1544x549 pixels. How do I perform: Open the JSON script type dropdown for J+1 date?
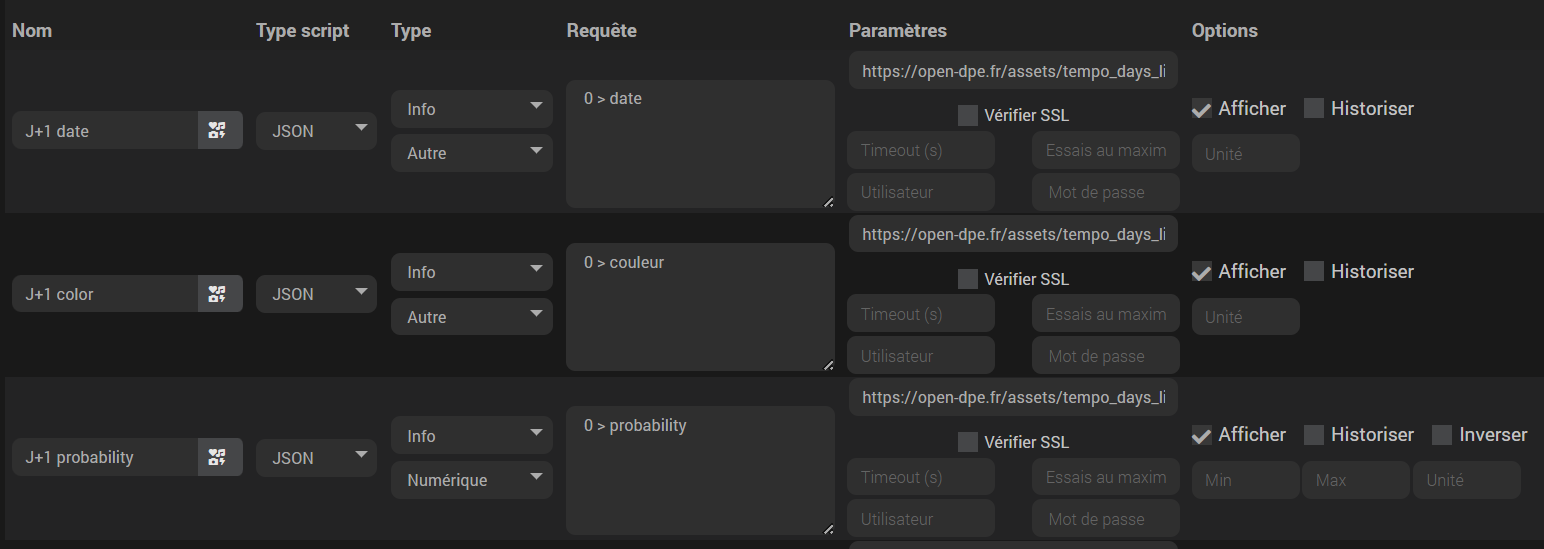[x=316, y=130]
